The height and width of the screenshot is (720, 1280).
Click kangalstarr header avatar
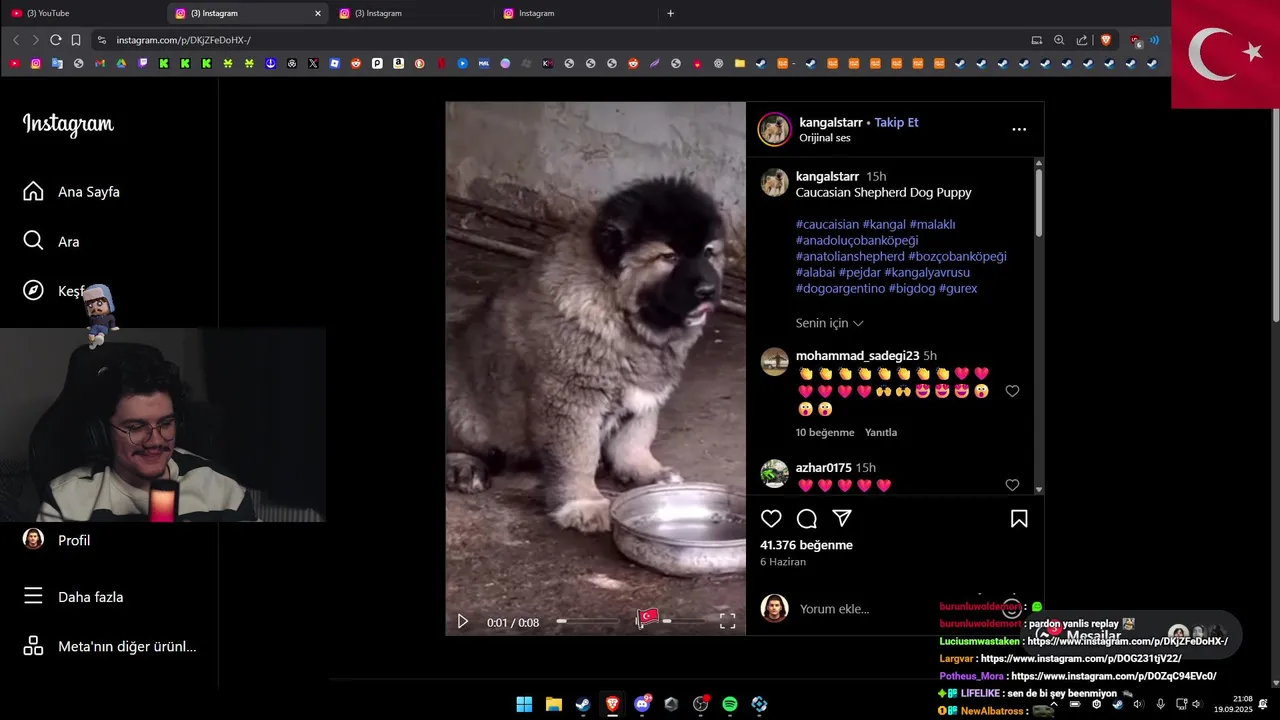point(774,129)
